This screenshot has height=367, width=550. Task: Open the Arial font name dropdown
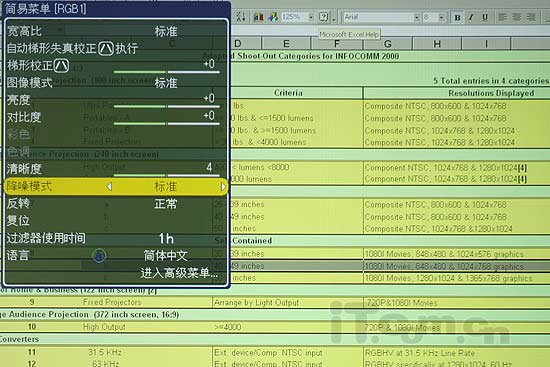417,17
